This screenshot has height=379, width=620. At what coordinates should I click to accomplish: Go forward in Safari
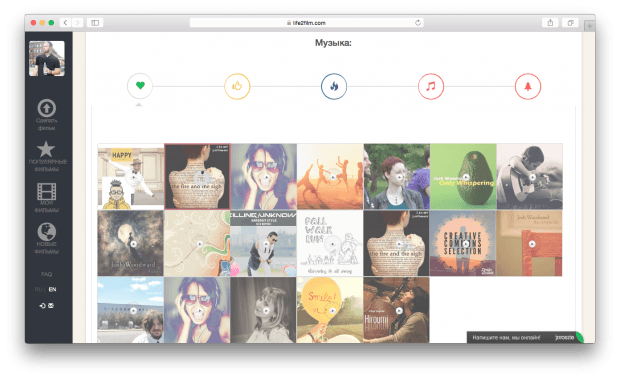click(78, 23)
